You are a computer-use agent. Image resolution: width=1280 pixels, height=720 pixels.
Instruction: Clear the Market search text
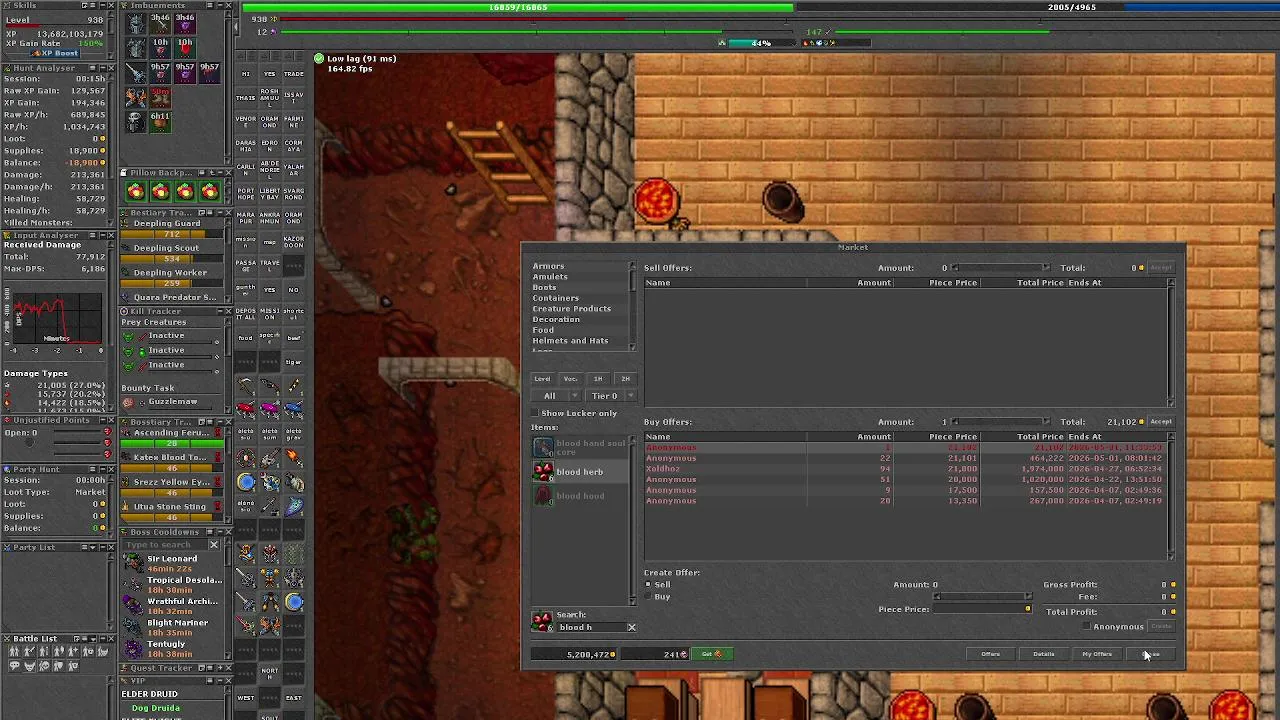631,628
